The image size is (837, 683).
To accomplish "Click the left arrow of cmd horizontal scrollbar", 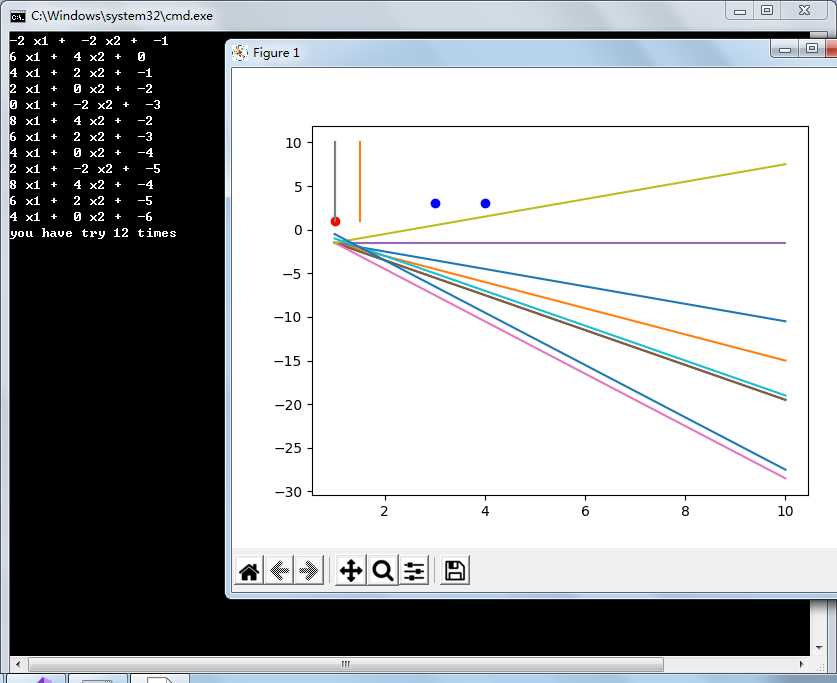I will [x=18, y=664].
